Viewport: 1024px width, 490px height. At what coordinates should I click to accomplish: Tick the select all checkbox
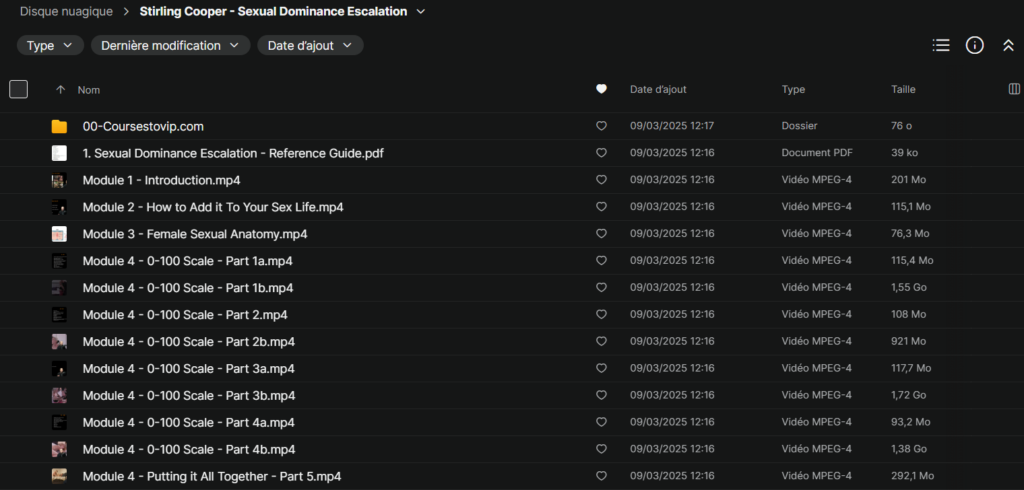[18, 90]
